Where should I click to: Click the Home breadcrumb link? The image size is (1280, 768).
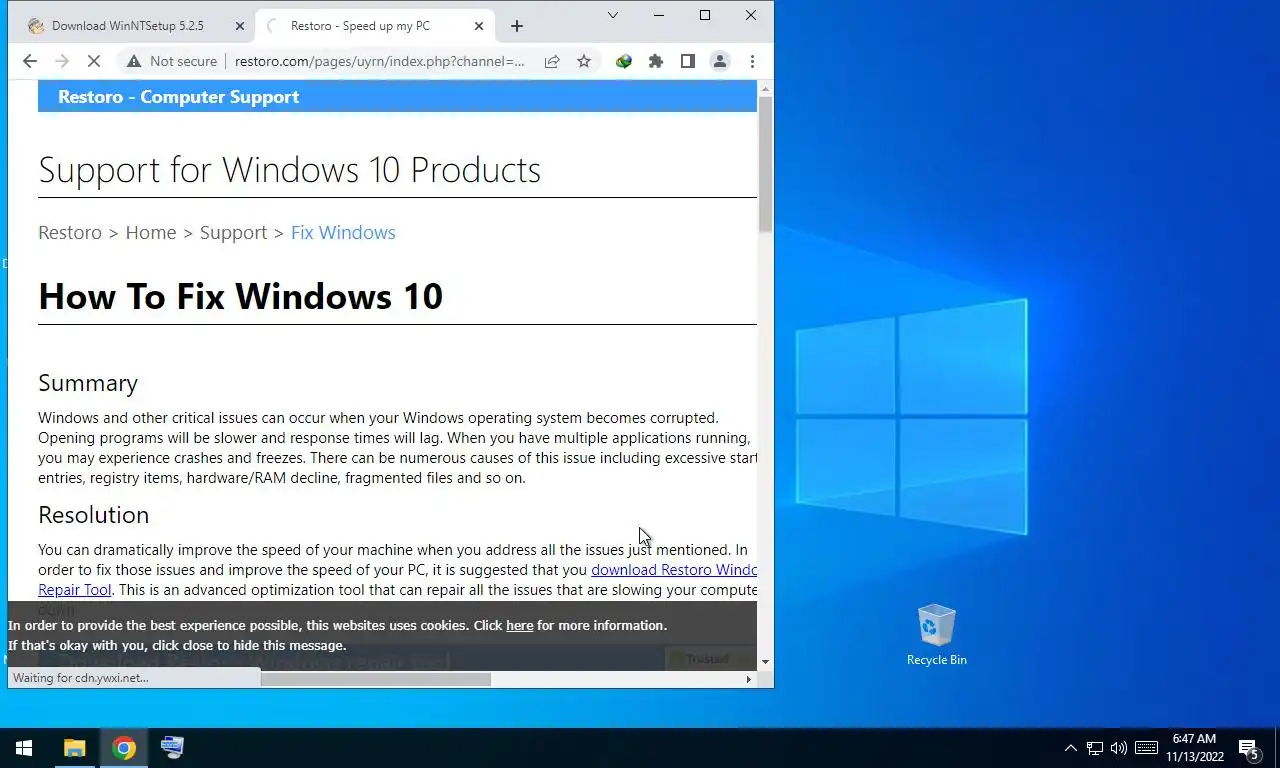tap(151, 232)
